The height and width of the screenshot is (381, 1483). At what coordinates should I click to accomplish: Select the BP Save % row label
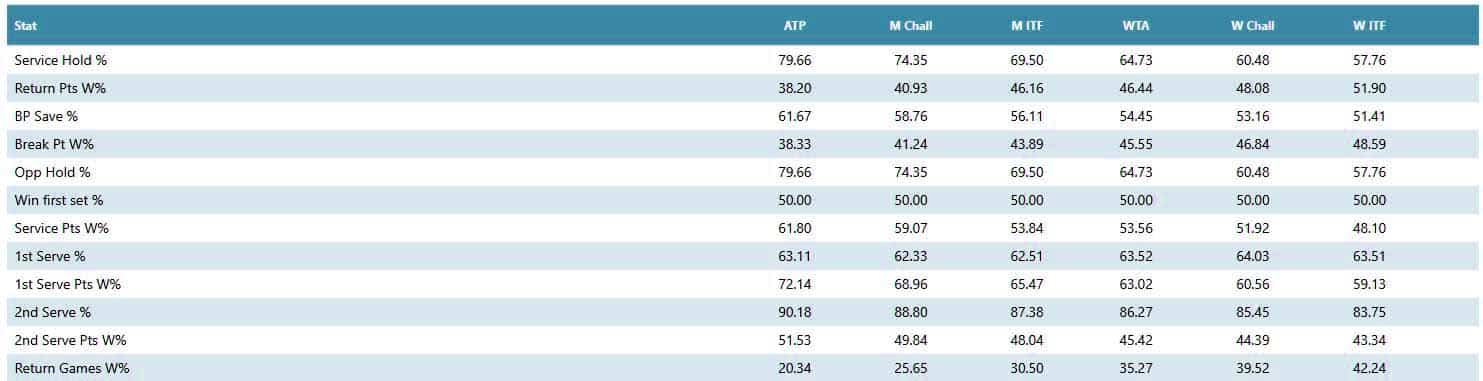(x=46, y=116)
